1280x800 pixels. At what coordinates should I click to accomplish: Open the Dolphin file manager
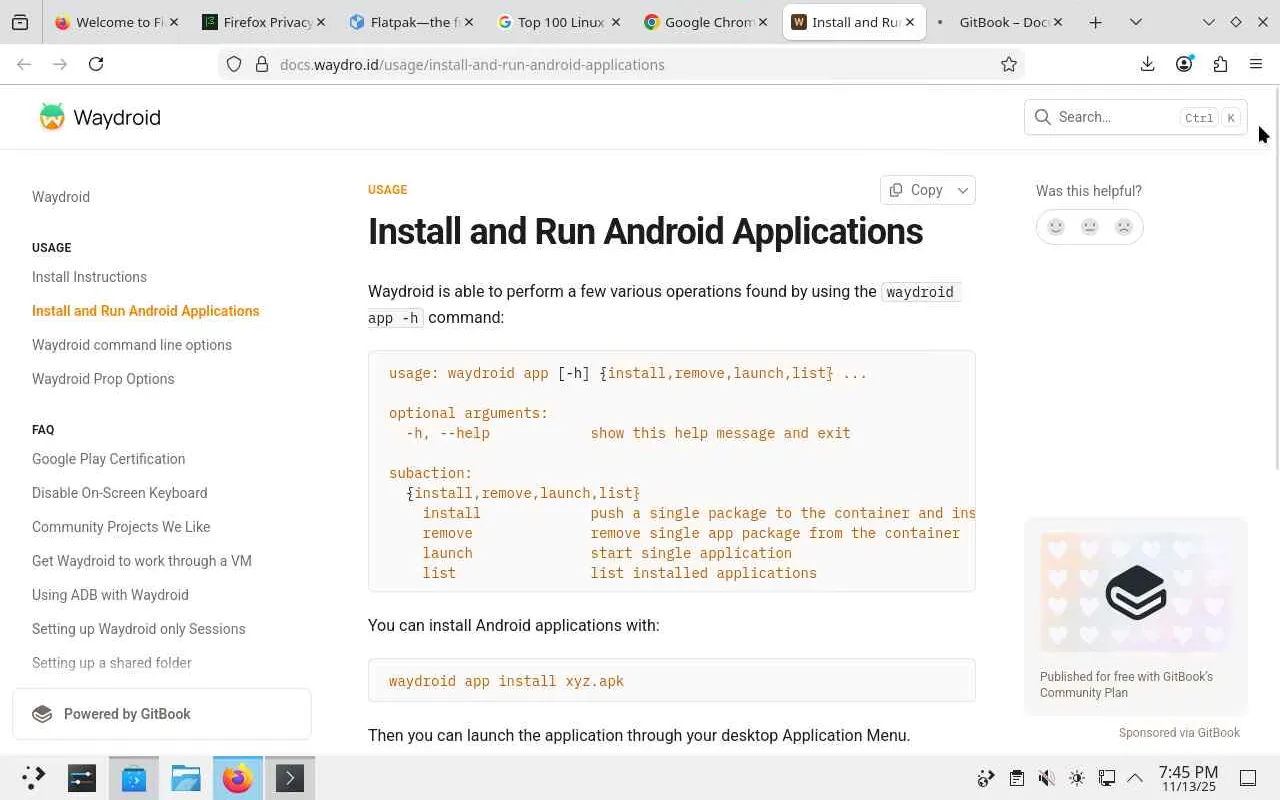tap(186, 778)
